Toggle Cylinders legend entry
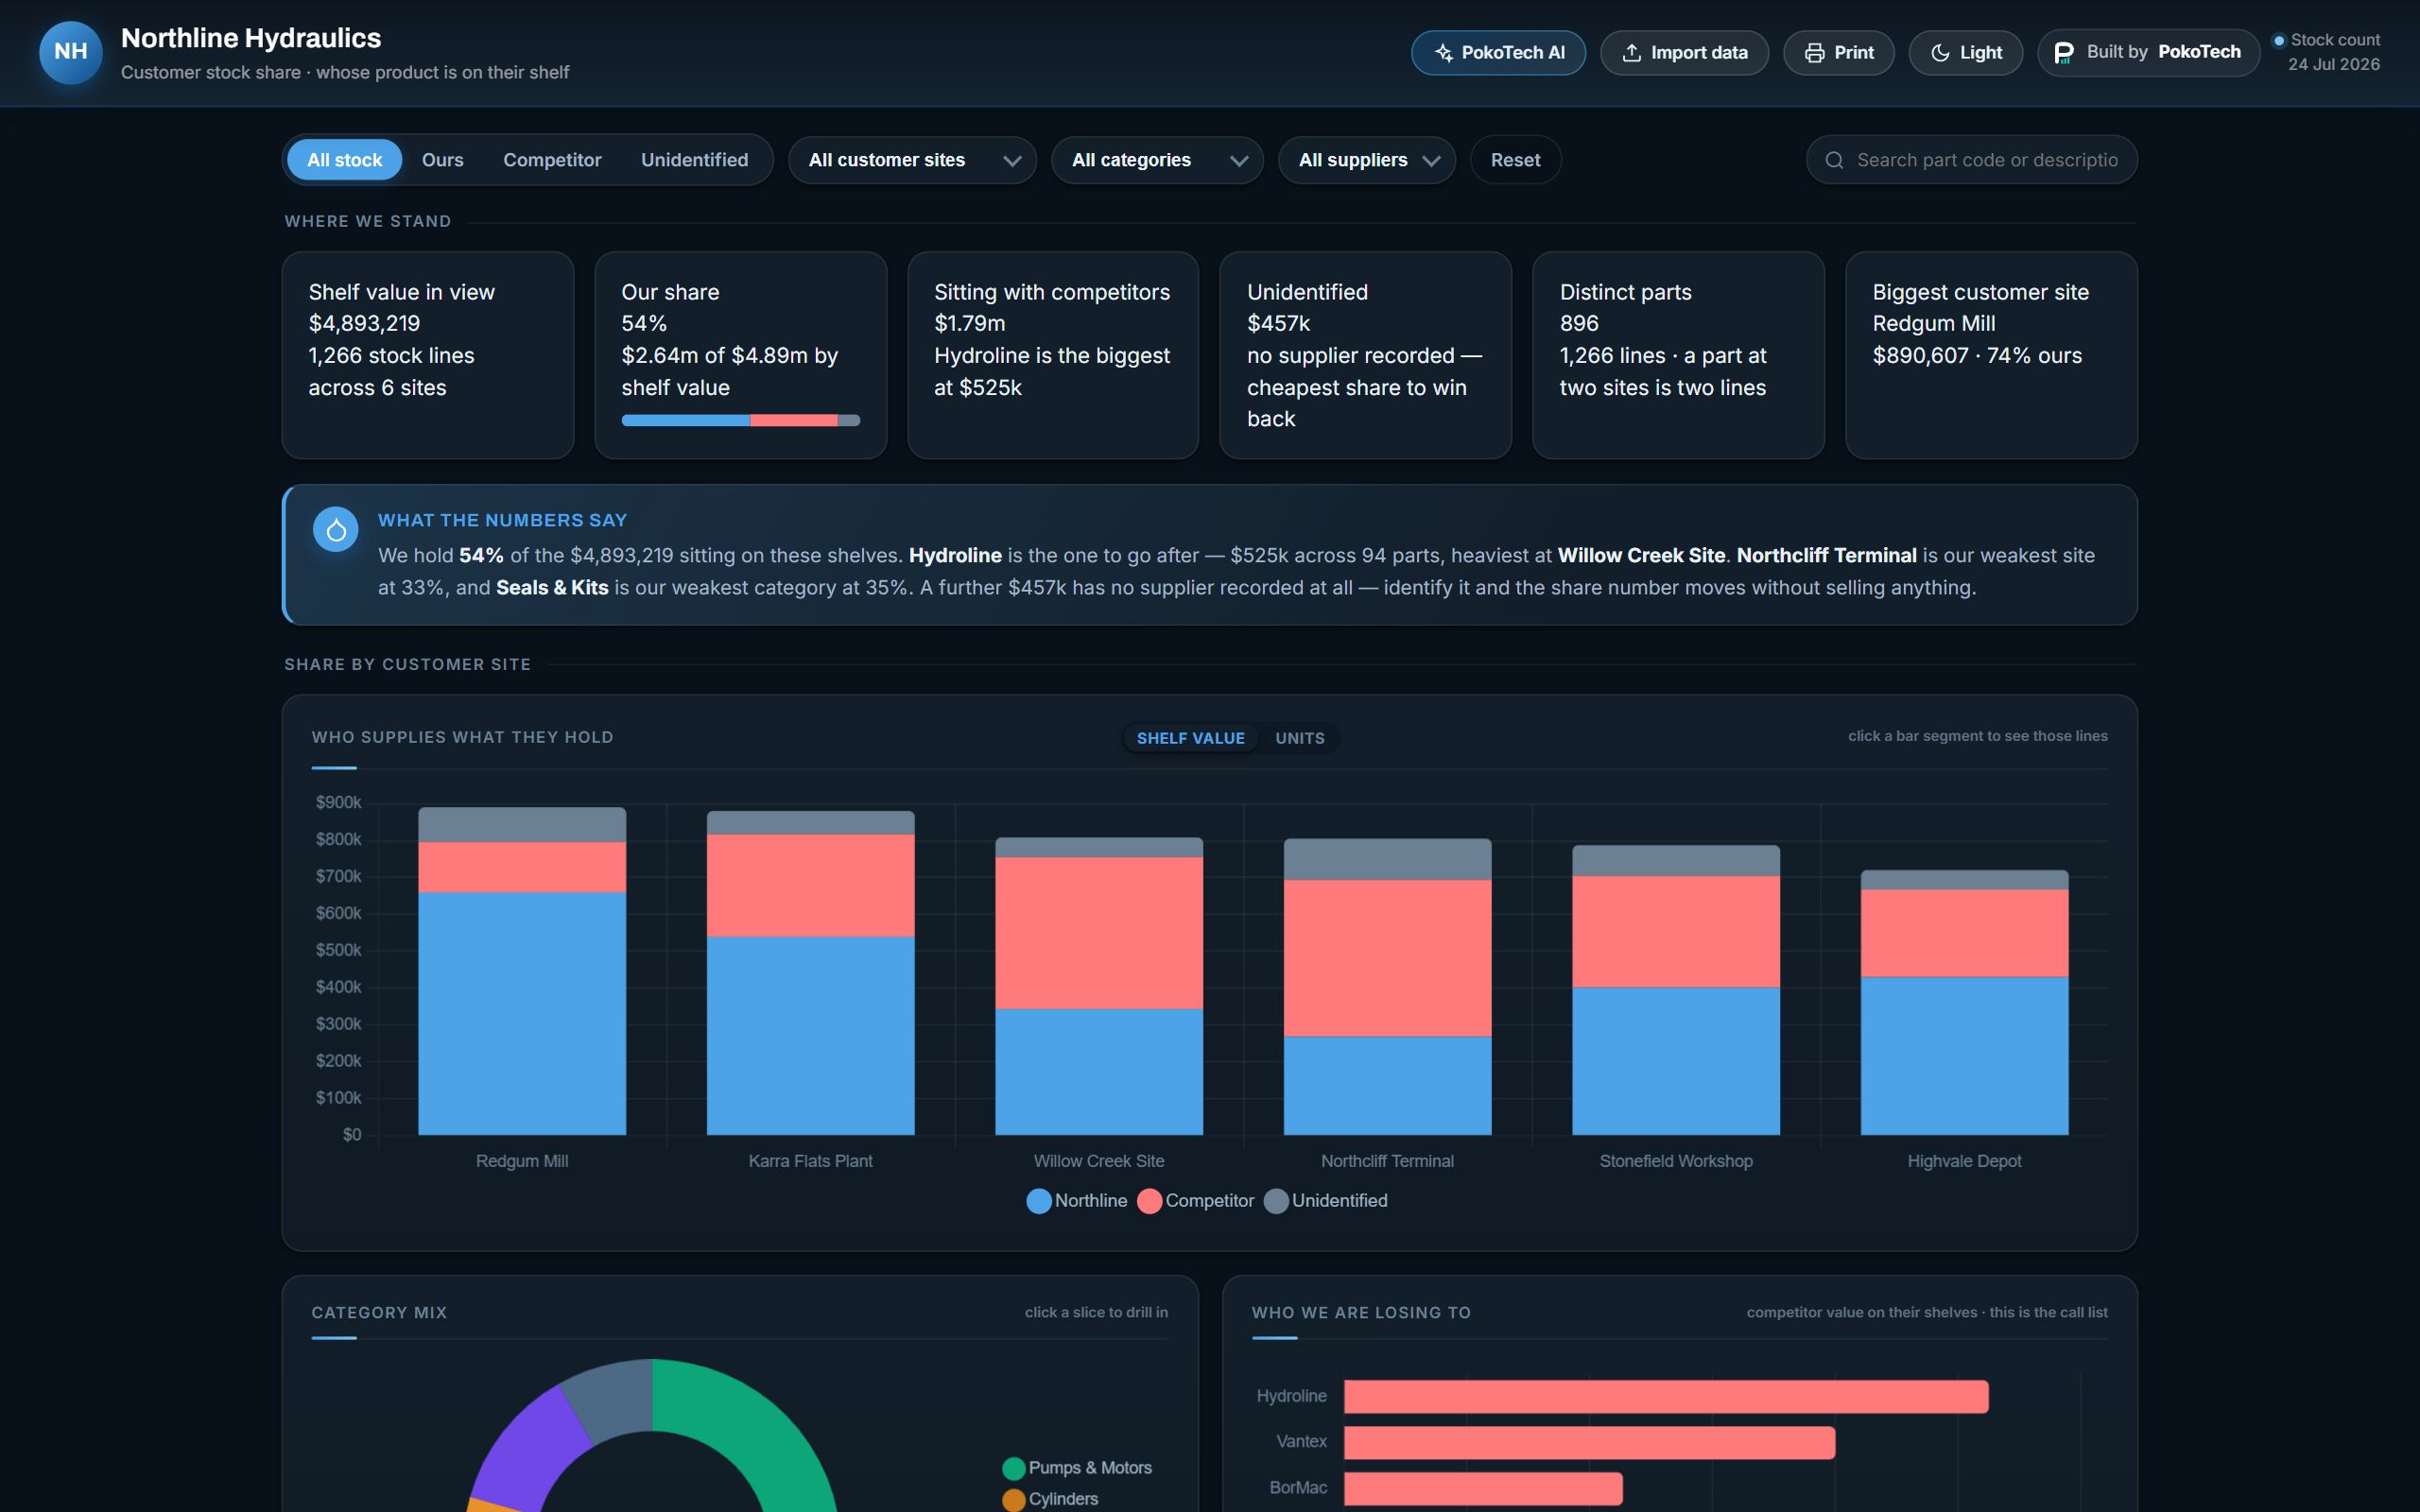The image size is (2420, 1512). [1050, 1499]
